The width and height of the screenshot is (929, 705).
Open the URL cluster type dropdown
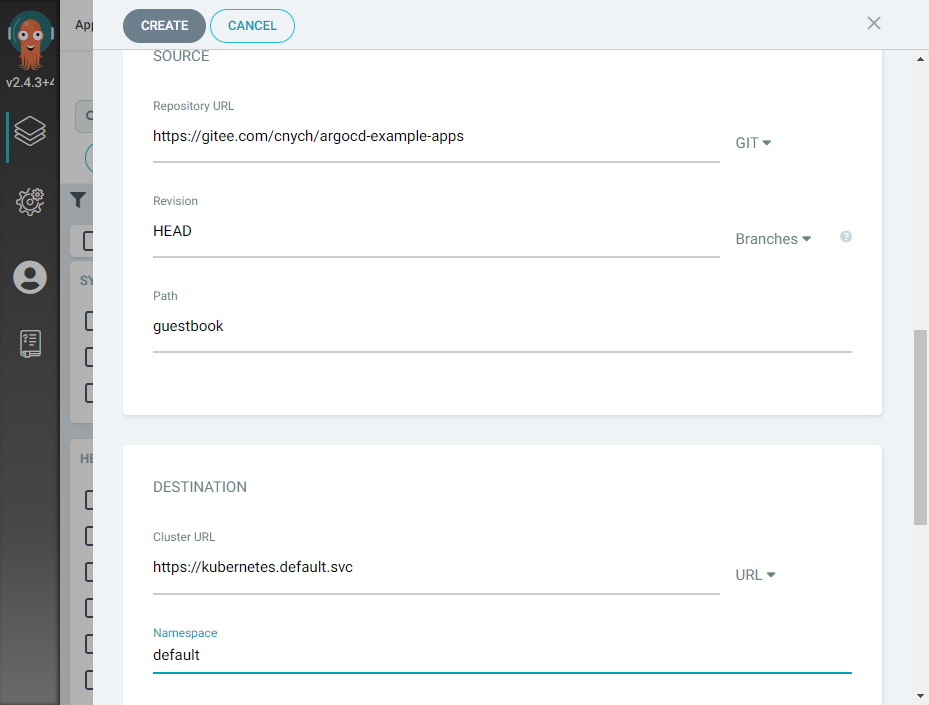[755, 575]
